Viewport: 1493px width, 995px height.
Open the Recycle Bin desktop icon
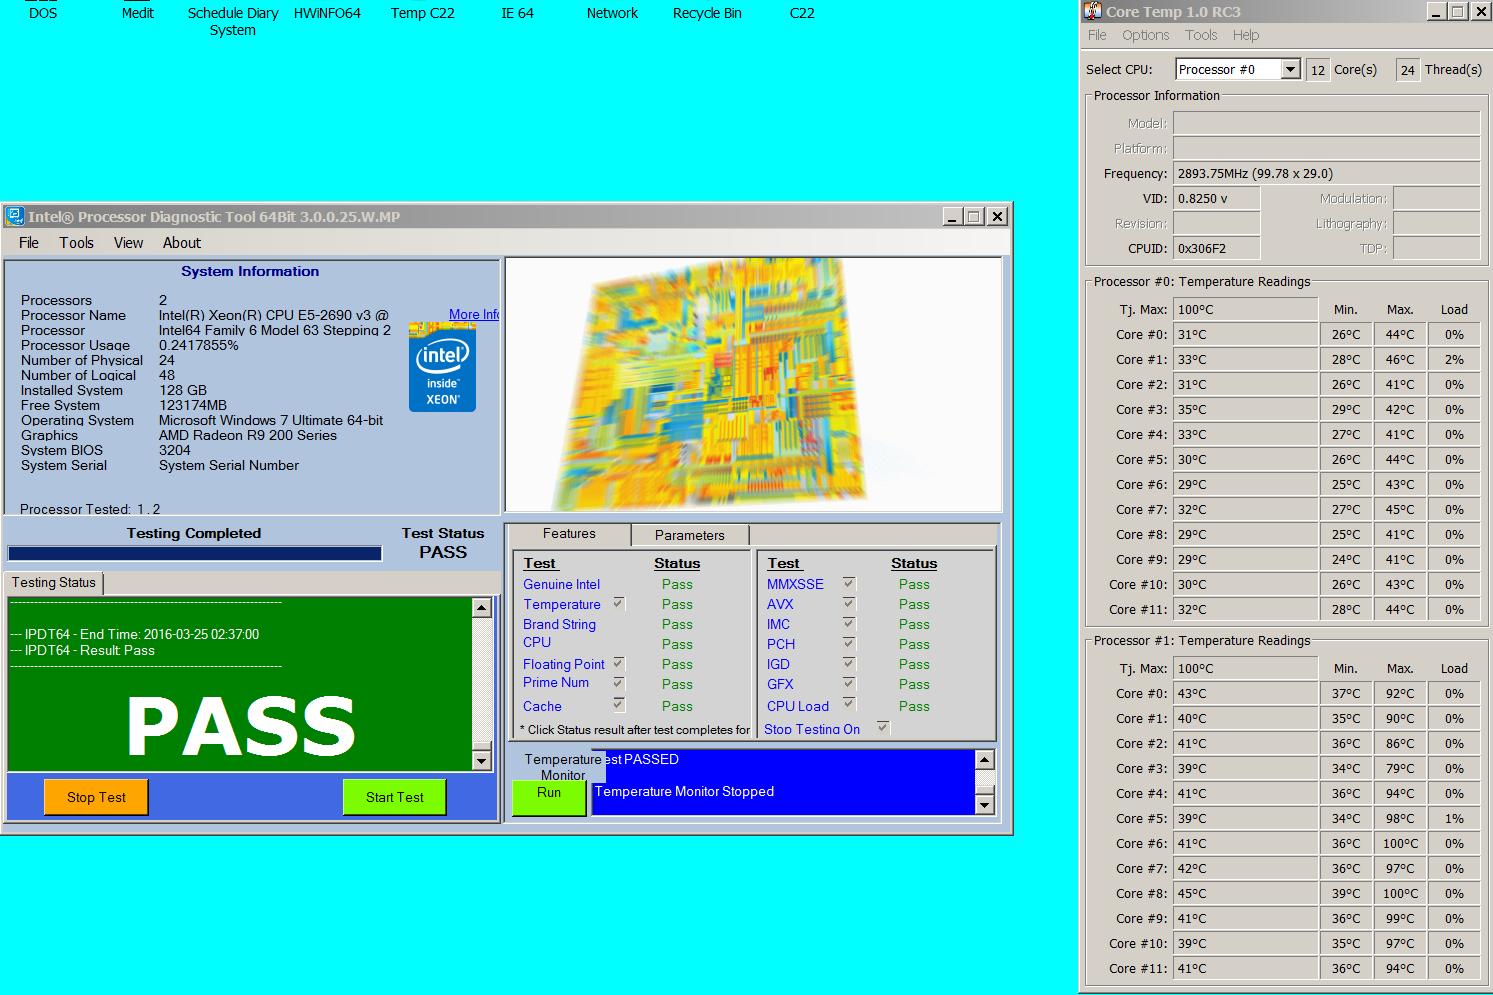pyautogui.click(x=707, y=13)
